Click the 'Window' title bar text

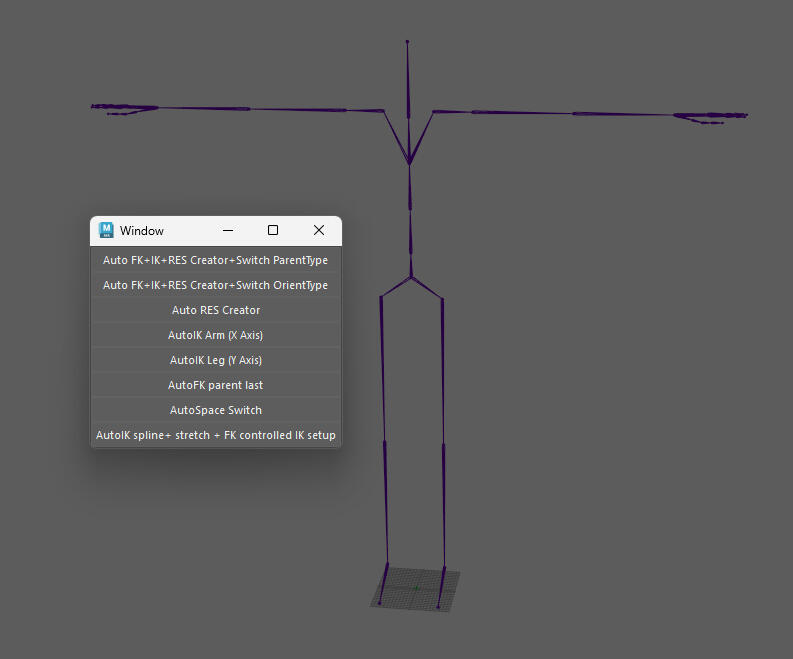(x=142, y=231)
